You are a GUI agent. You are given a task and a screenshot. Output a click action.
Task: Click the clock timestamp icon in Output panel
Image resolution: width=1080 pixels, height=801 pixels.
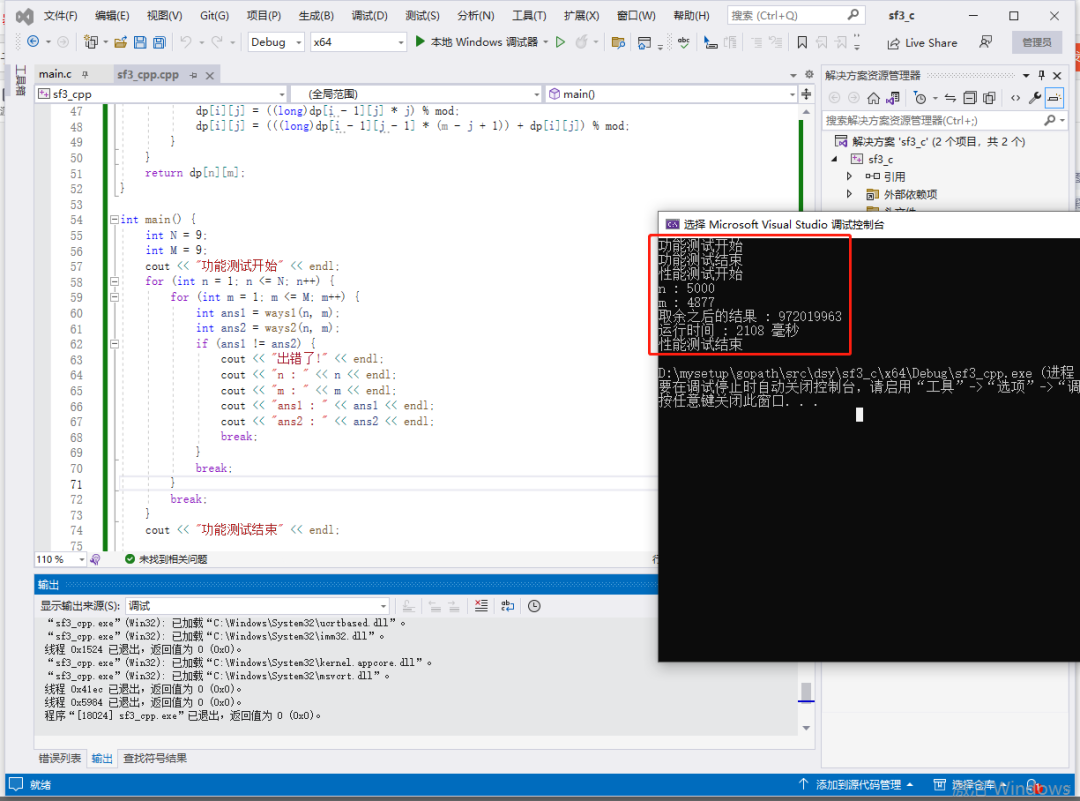[x=534, y=606]
